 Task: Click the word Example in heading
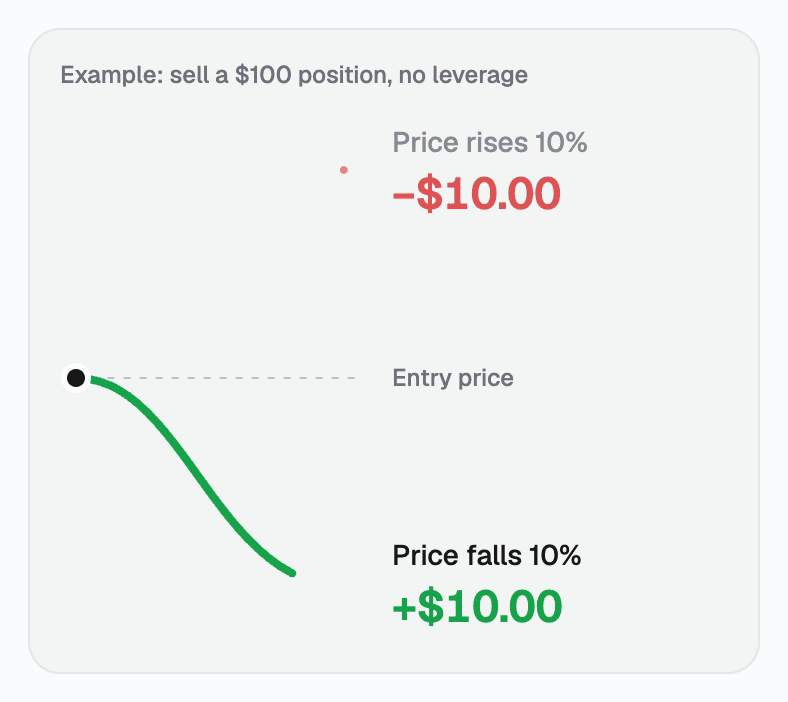tap(112, 75)
